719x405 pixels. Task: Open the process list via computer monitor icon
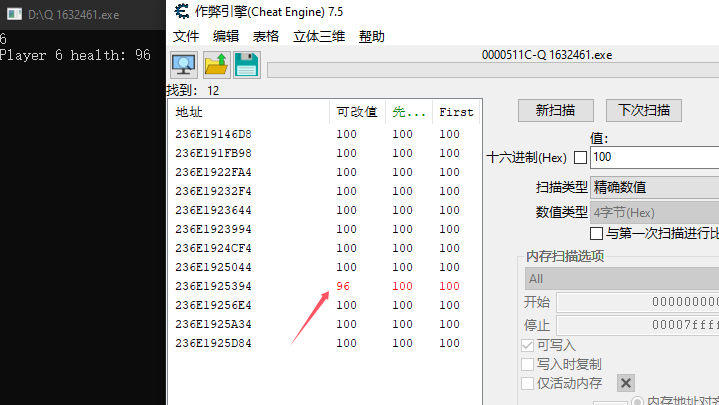tap(184, 65)
